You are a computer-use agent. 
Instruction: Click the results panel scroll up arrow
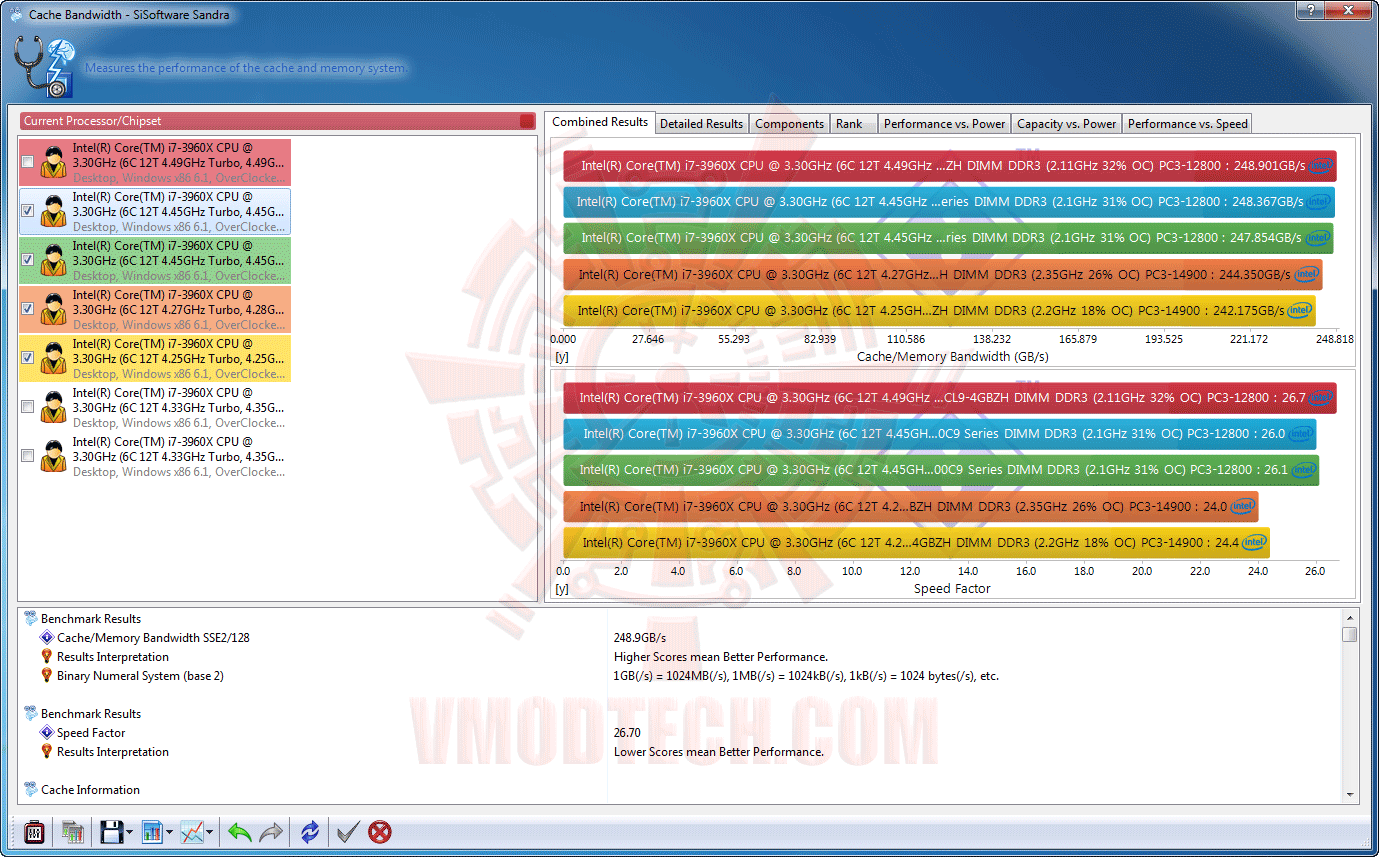pyautogui.click(x=1350, y=617)
